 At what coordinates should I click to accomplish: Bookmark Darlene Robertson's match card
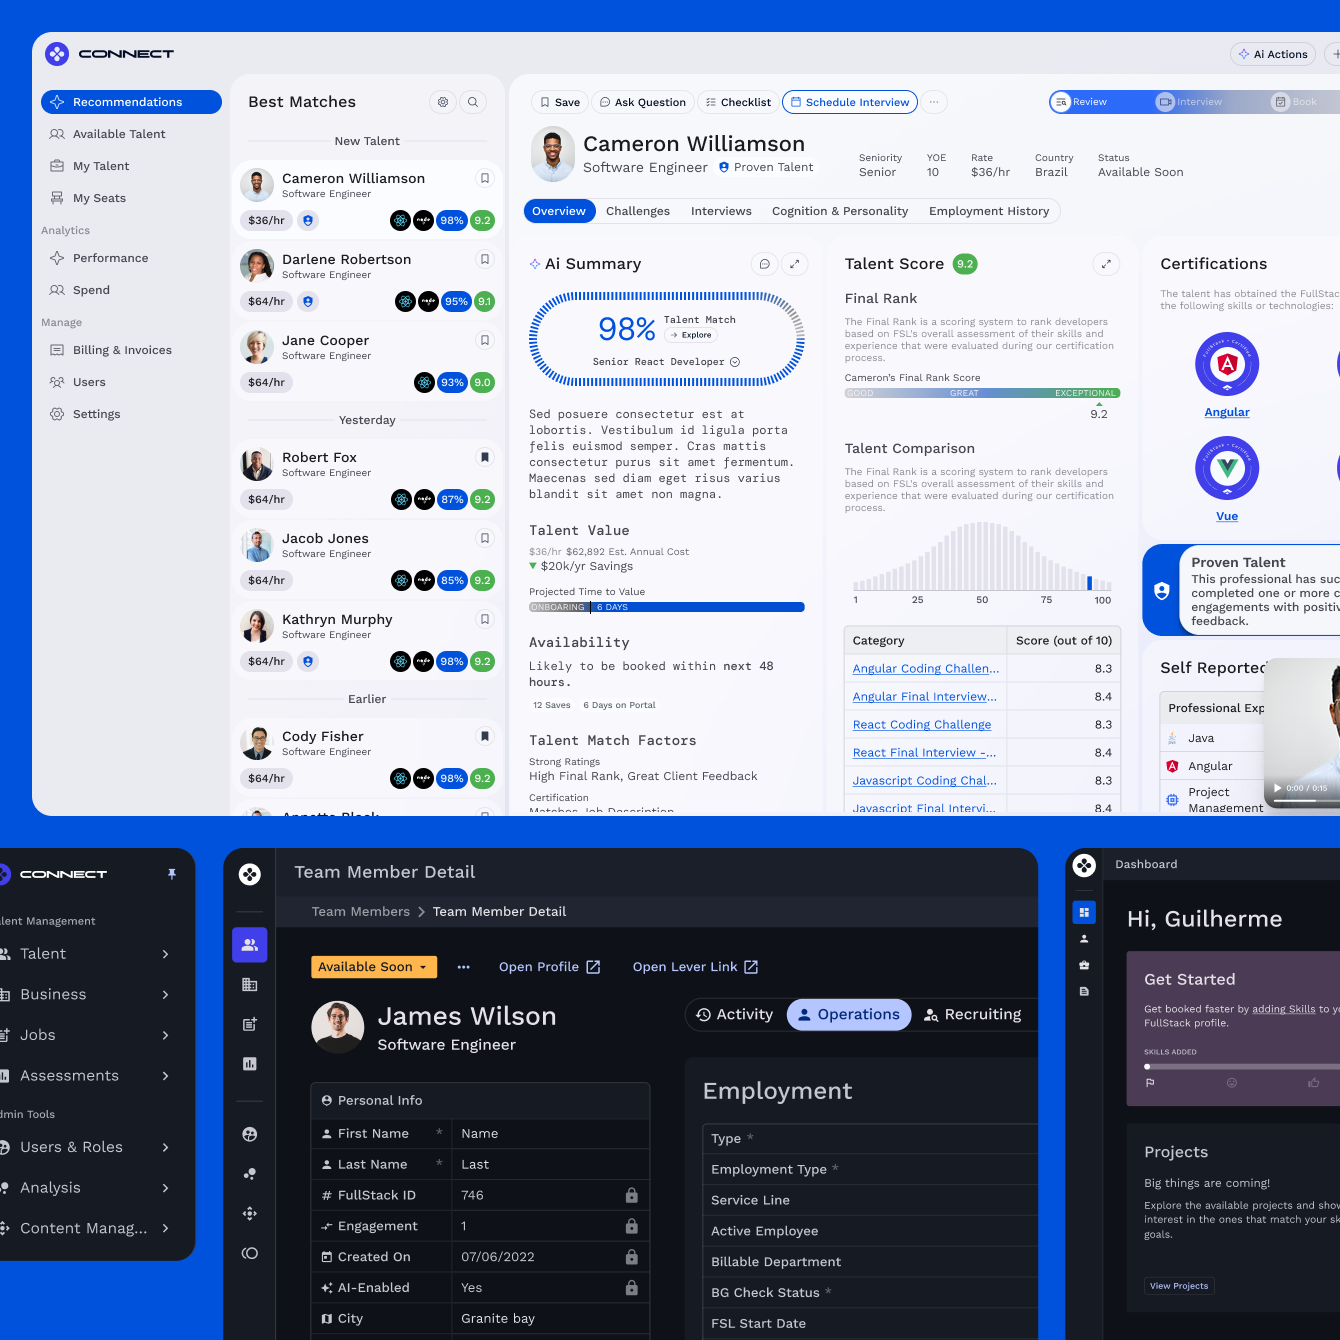tap(485, 259)
